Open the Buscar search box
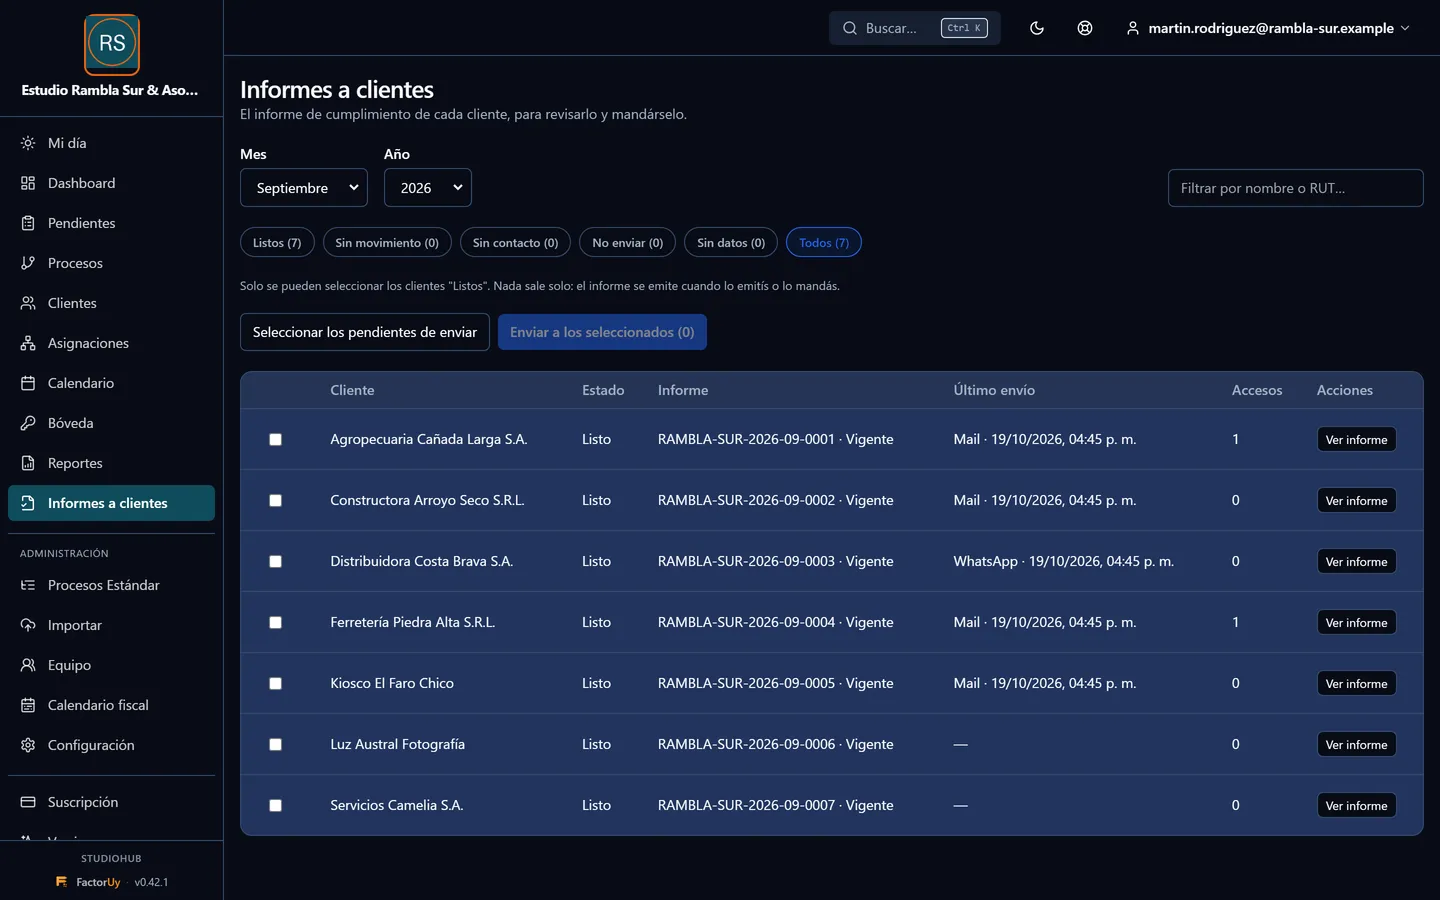This screenshot has width=1440, height=900. tap(914, 28)
